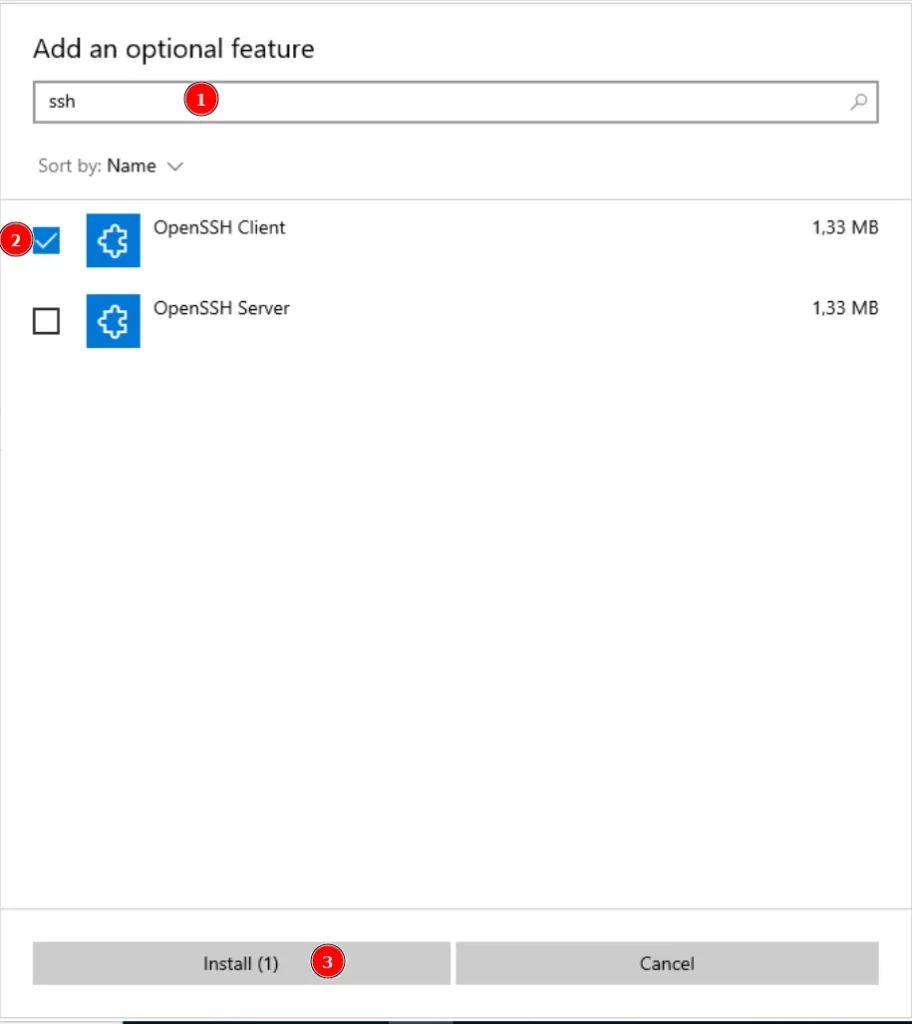
Task: Click red step marker number 3
Action: pos(327,962)
